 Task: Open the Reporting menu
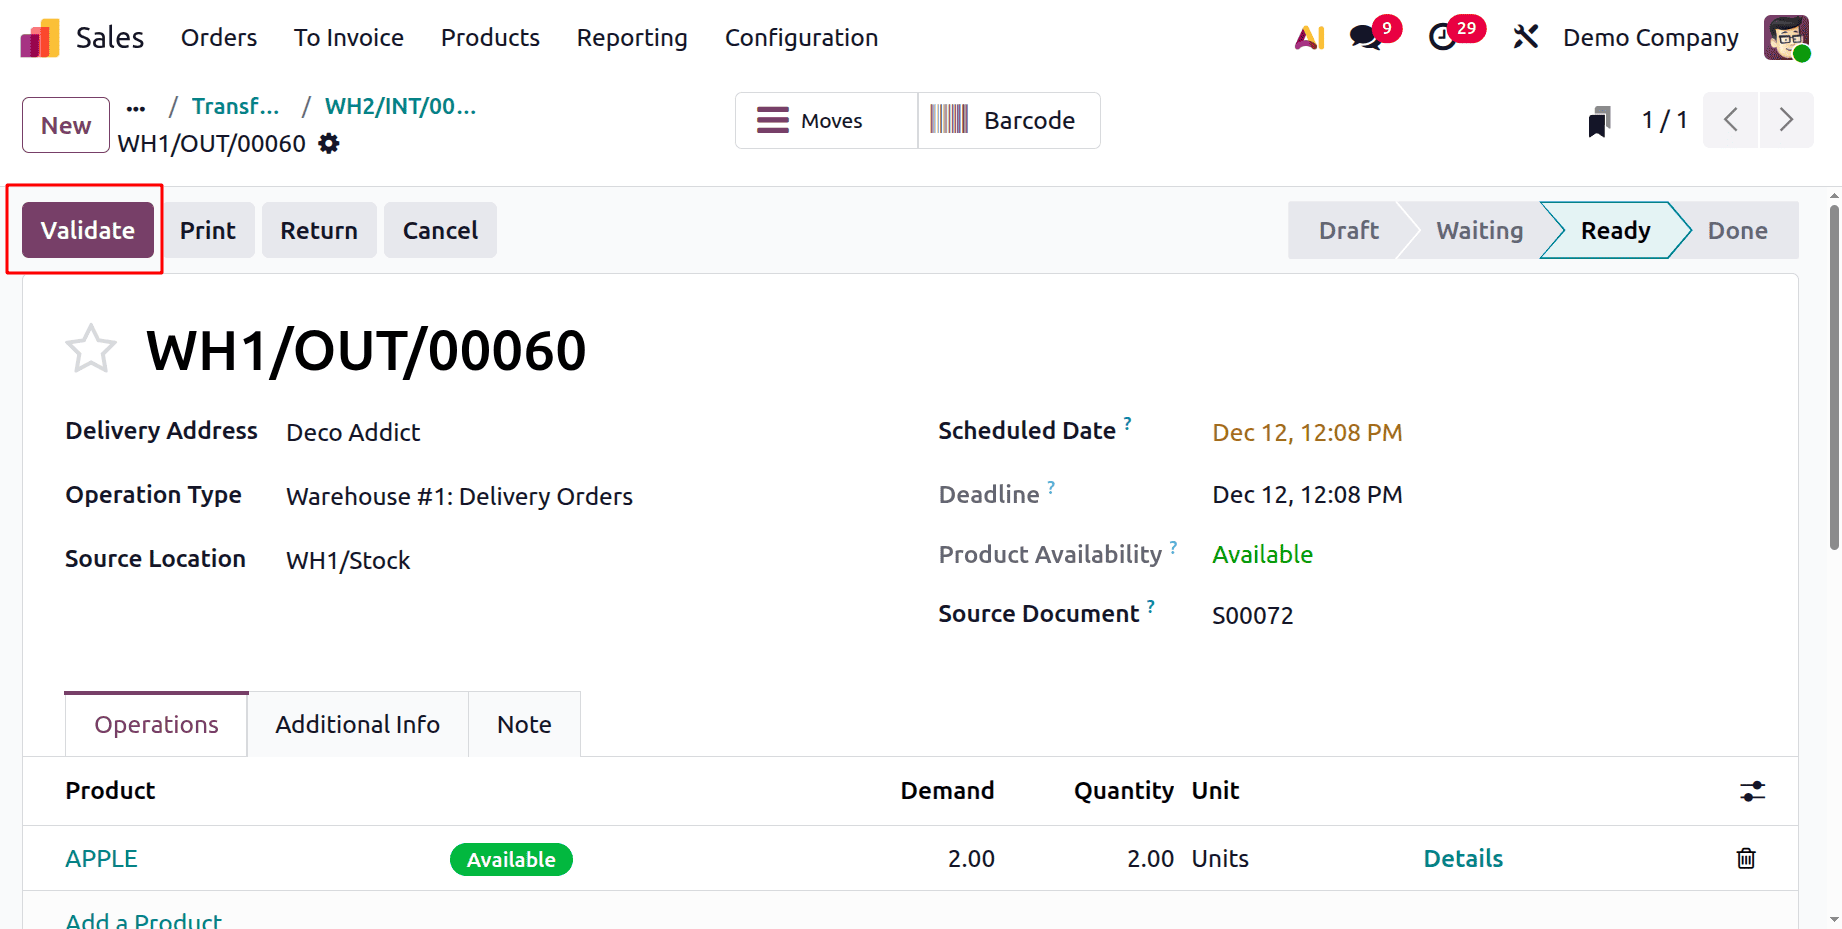(632, 38)
